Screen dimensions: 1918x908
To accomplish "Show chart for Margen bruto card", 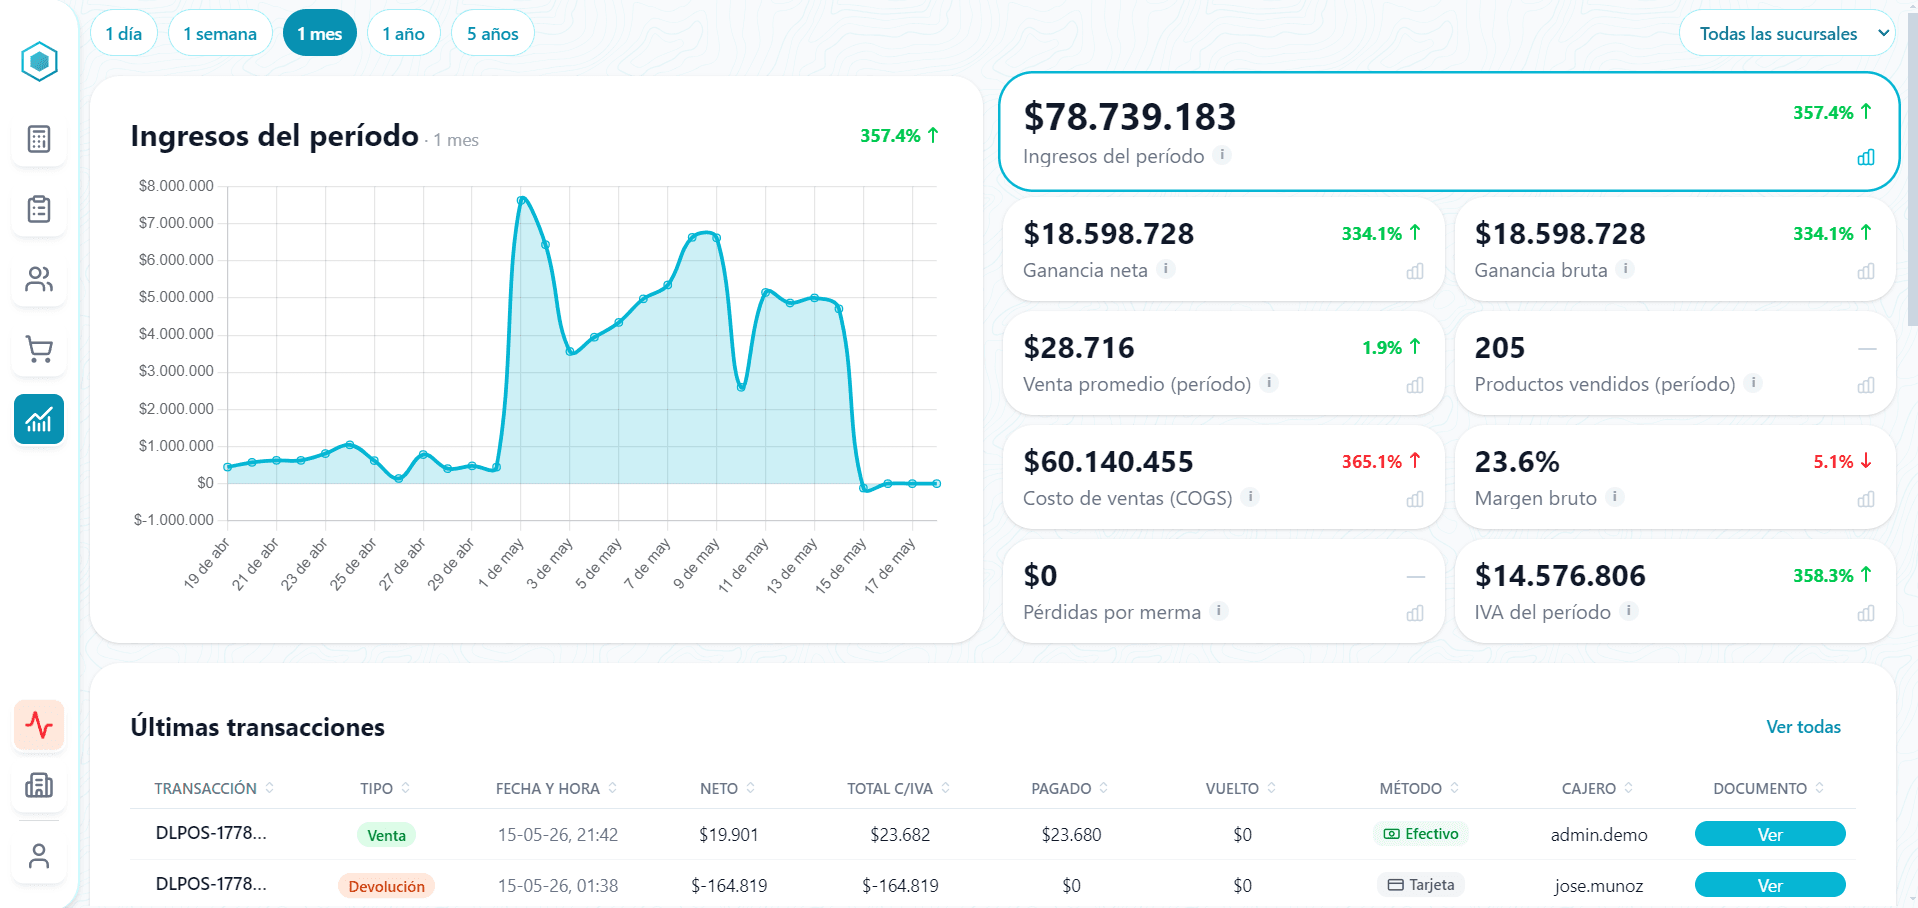I will [1866, 499].
